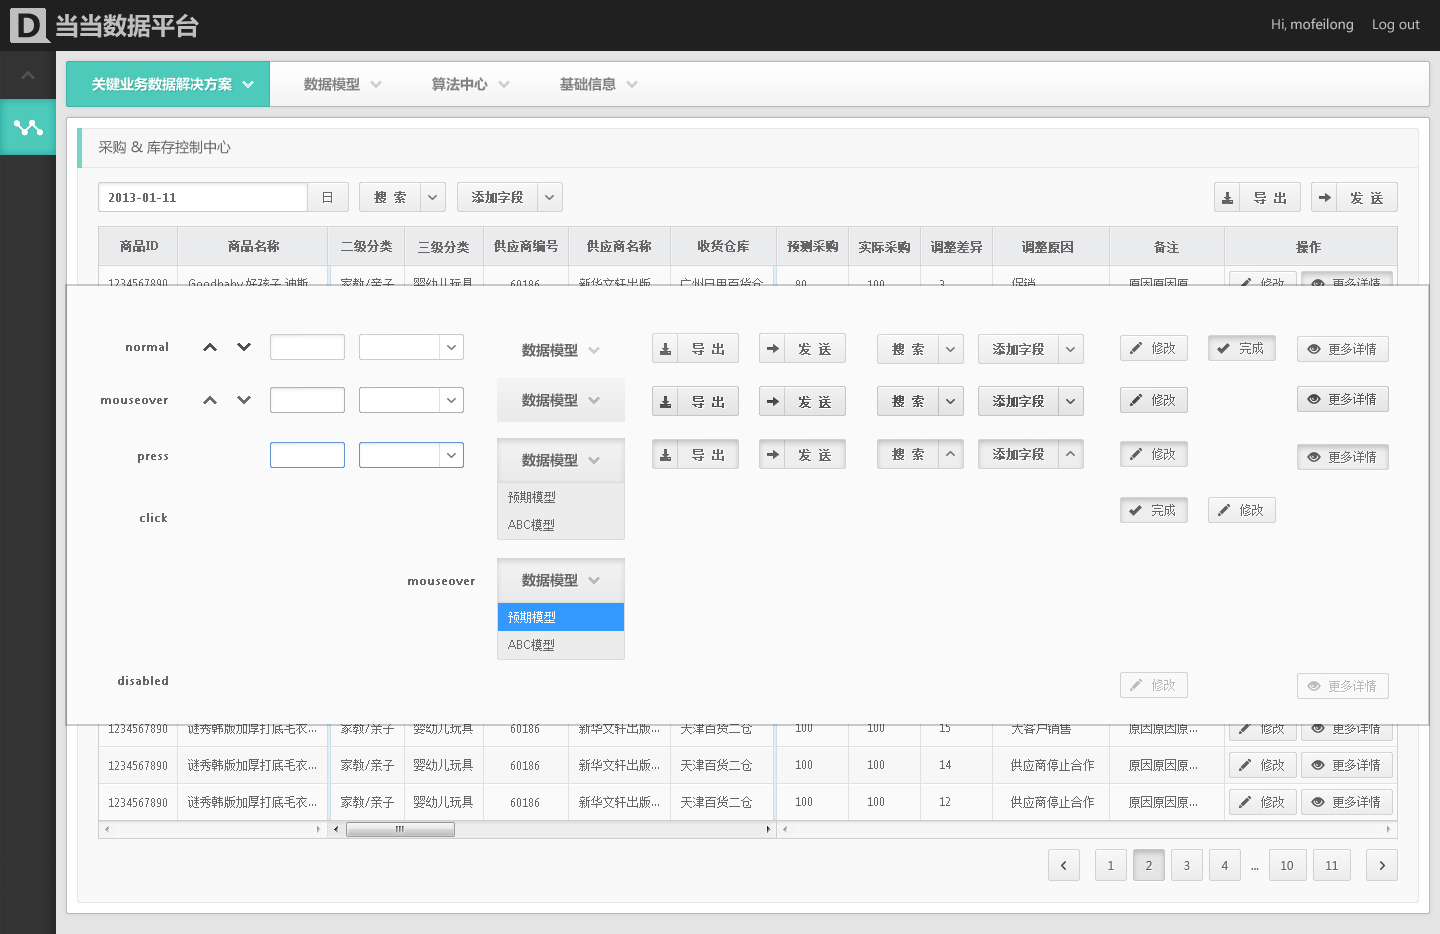Click eye icon of disabled 更多详情 button

click(1314, 686)
